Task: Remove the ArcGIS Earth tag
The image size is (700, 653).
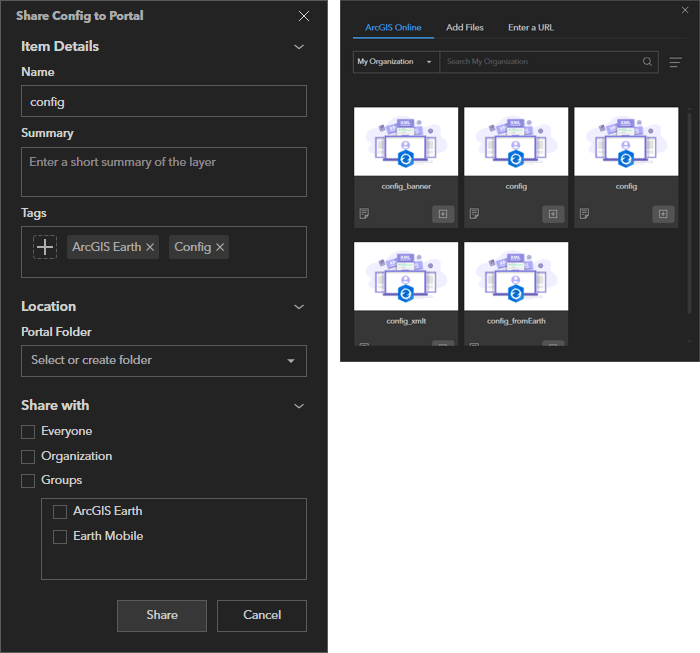Action: (x=150, y=247)
